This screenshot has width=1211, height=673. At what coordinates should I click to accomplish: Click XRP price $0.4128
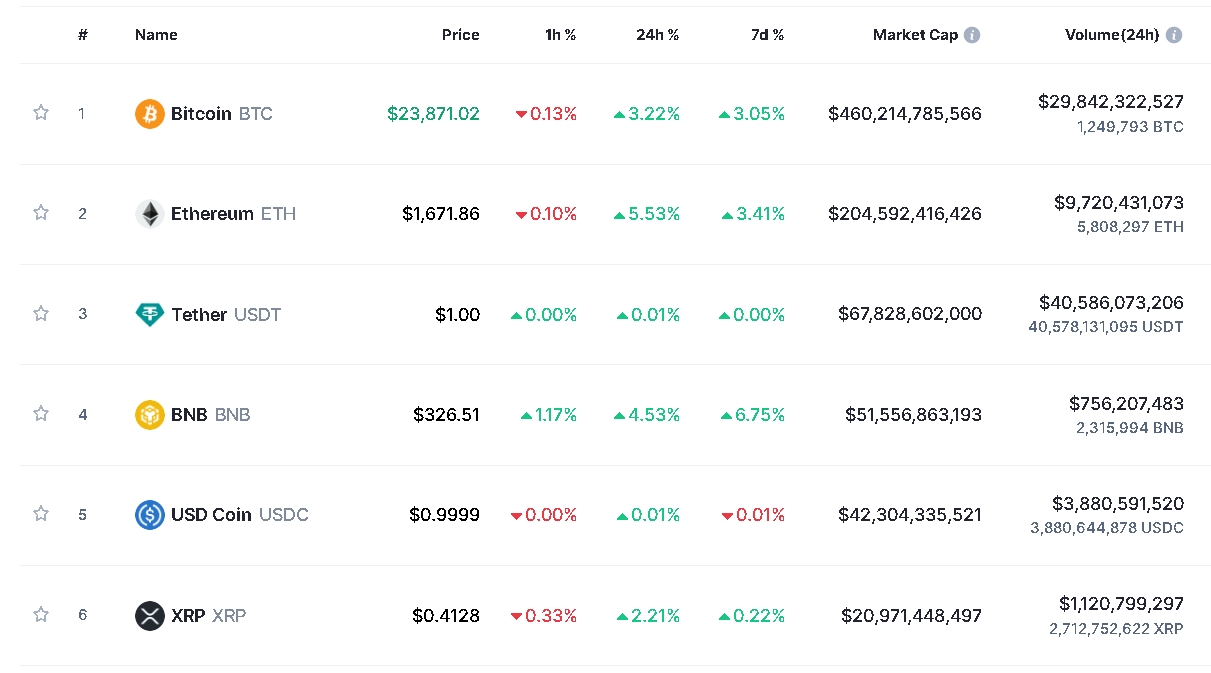pos(446,615)
